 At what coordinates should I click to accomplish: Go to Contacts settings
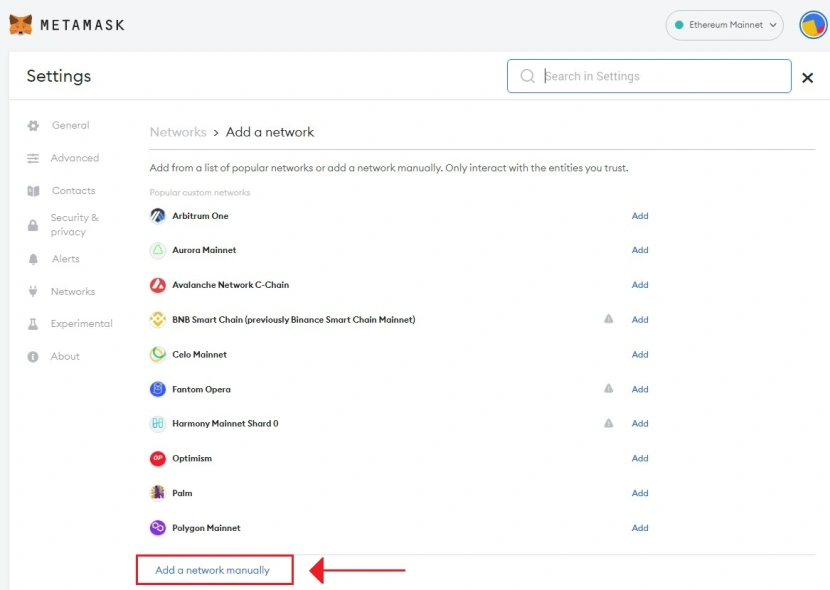coord(74,190)
